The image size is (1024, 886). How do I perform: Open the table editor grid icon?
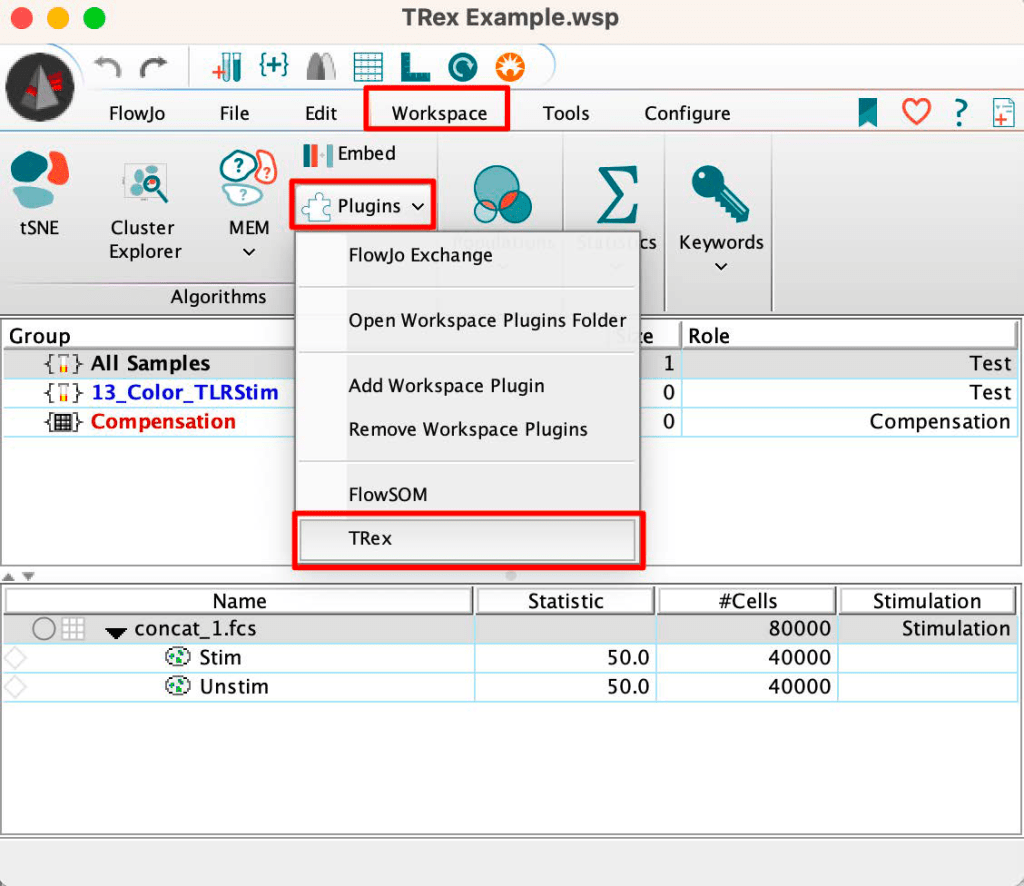(368, 67)
